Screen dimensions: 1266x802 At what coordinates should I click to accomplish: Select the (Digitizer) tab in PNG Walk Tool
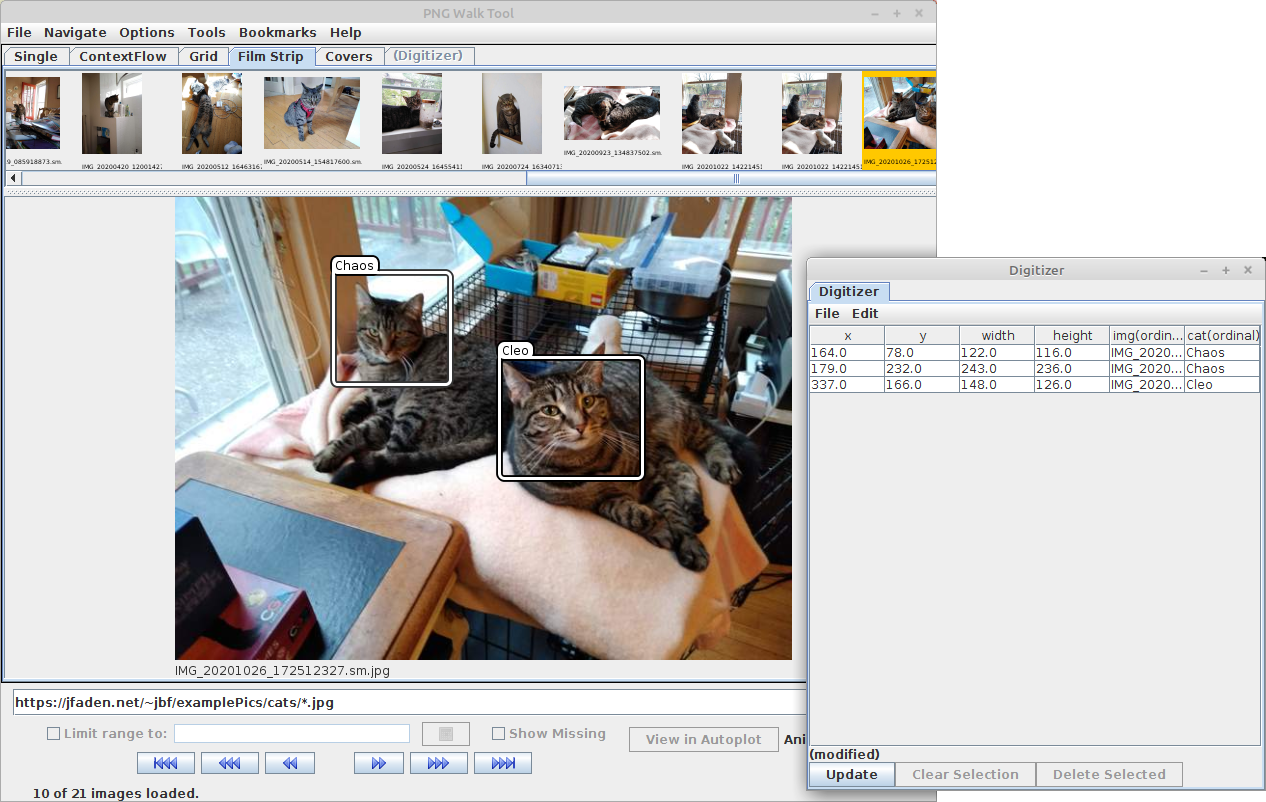(x=428, y=56)
